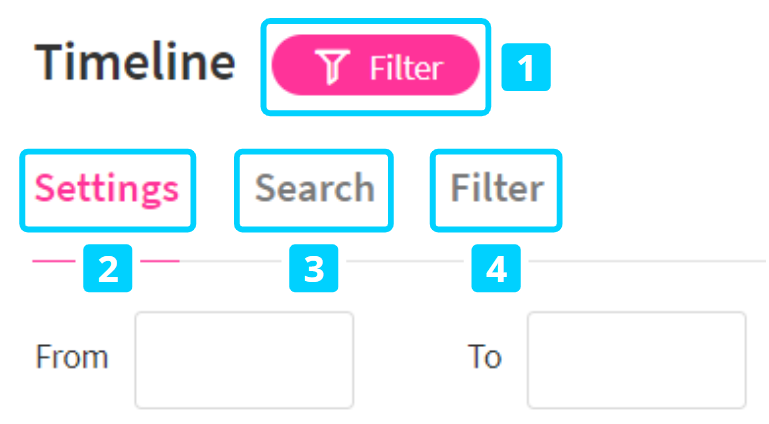The width and height of the screenshot is (769, 424).
Task: Switch to the Search tab
Action: pos(314,188)
